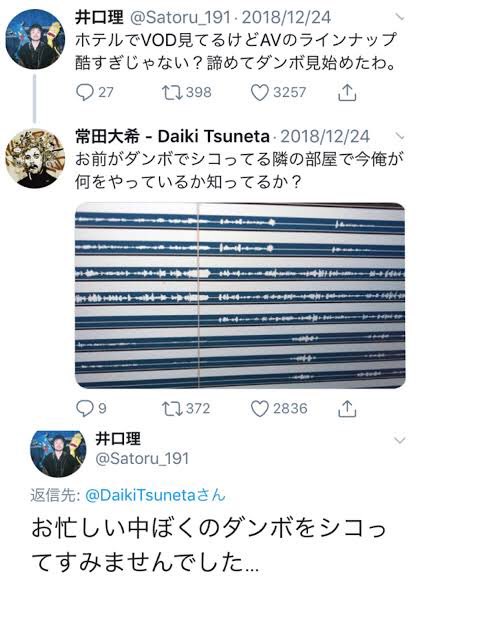Open the chevron menu on Daiki Tsuneta's tweet
The image size is (480, 640).
pyautogui.click(x=400, y=136)
